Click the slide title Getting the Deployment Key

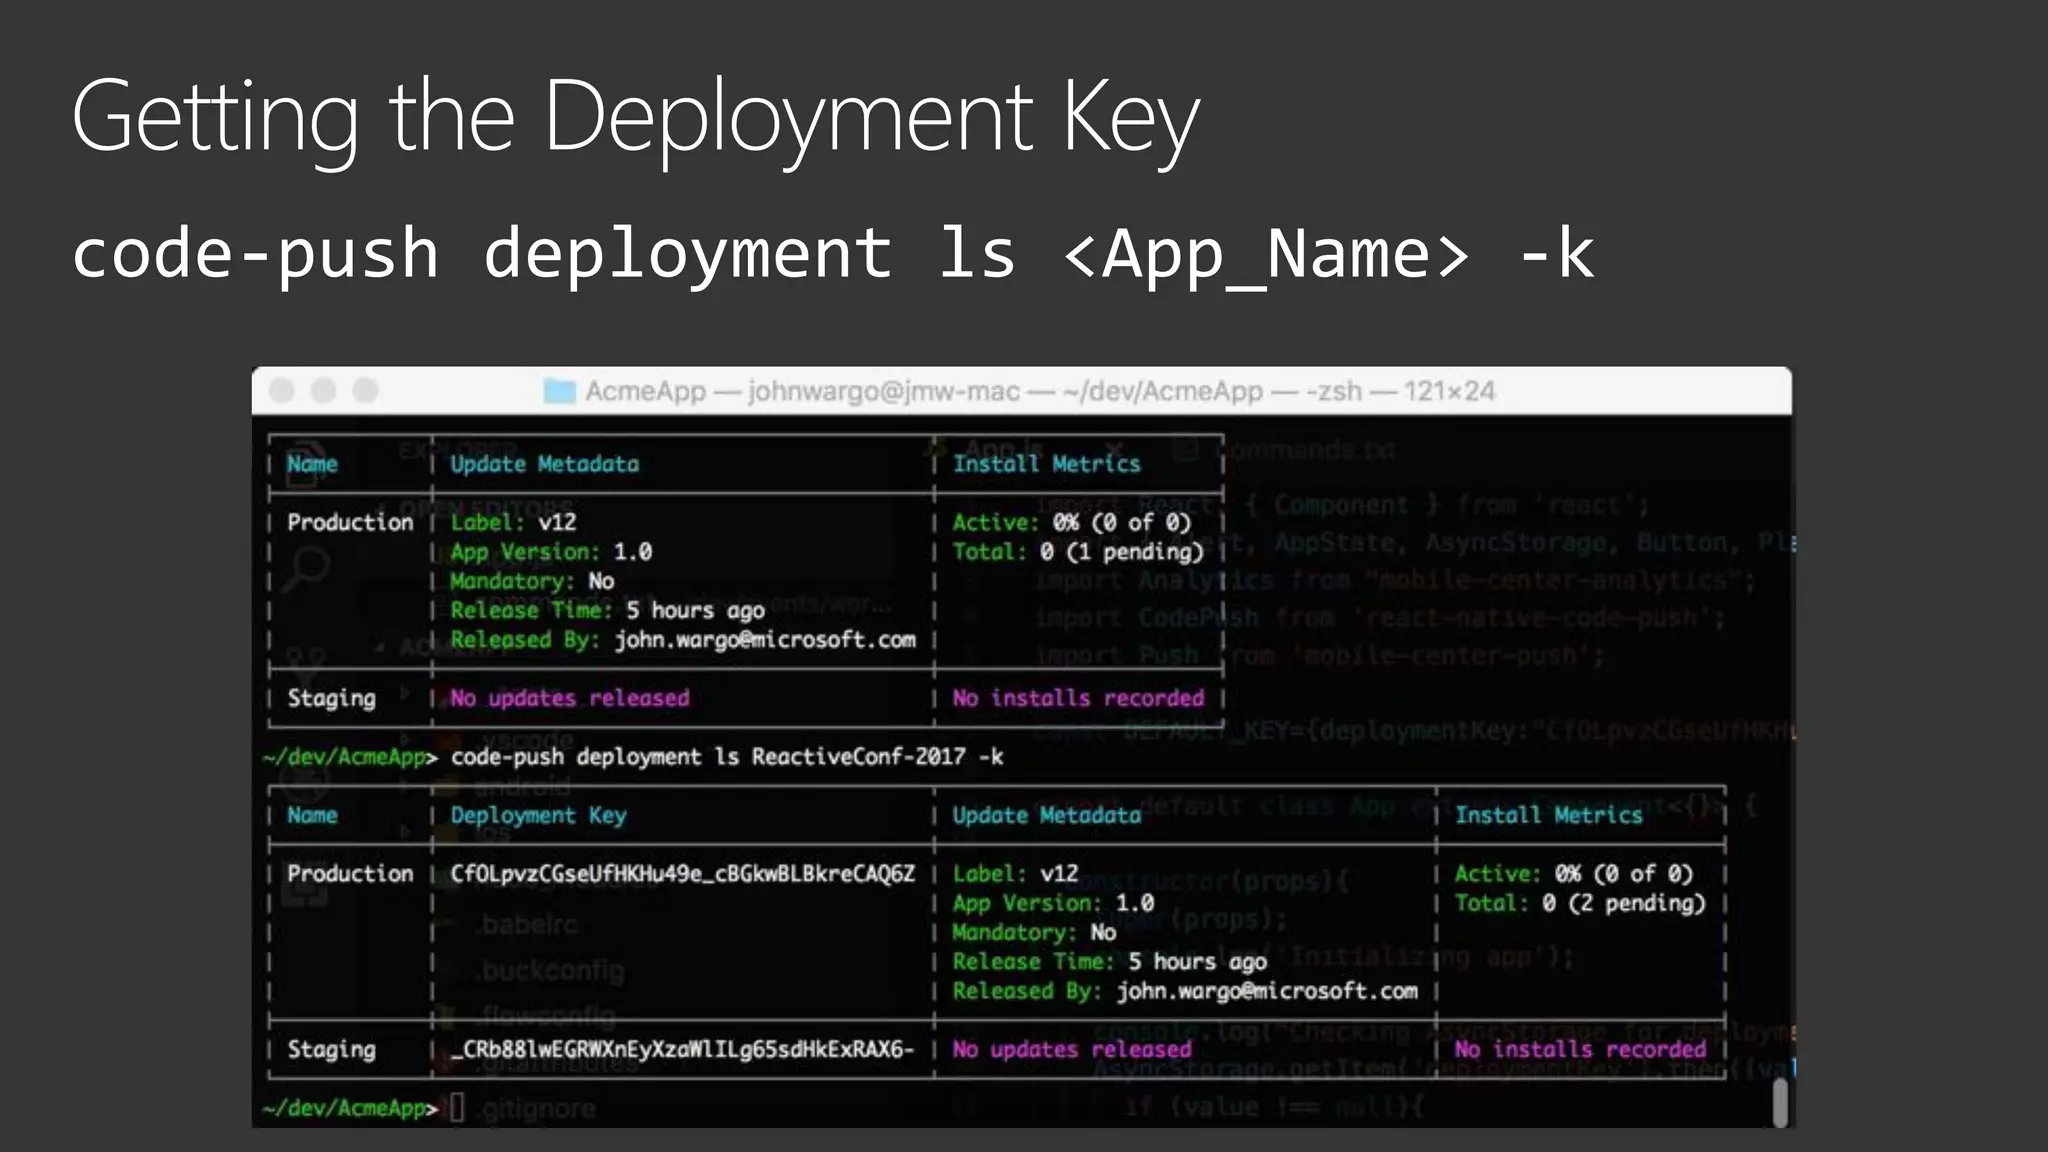tap(635, 117)
